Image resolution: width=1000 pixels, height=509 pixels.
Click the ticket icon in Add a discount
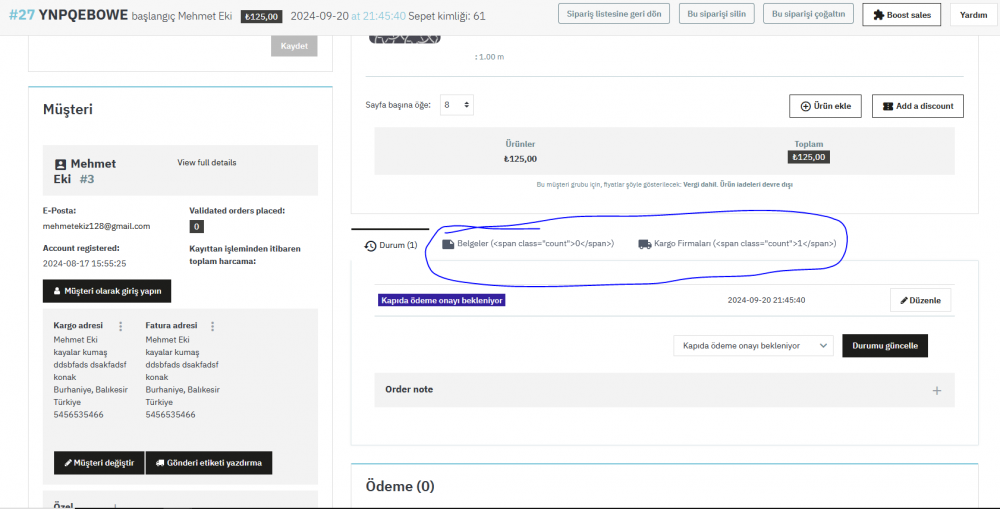click(888, 107)
